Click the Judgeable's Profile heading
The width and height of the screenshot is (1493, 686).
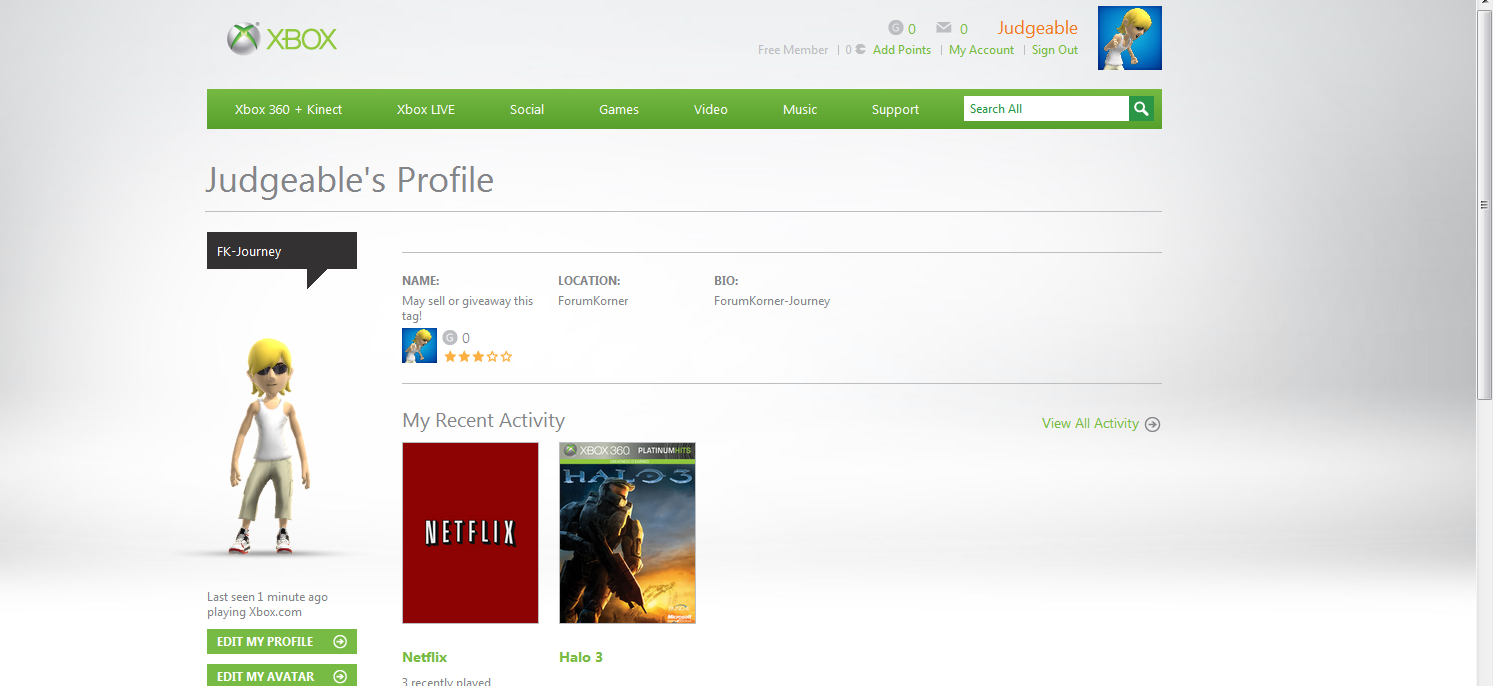[350, 180]
